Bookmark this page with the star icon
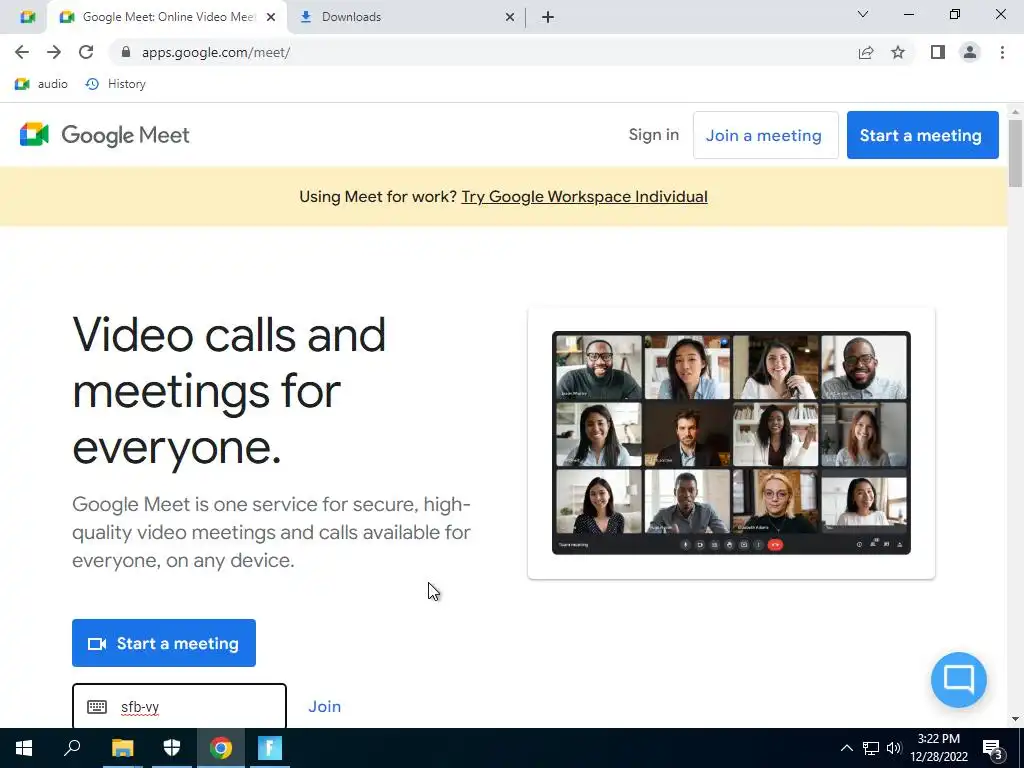Screen dimensions: 1024x768 [898, 52]
